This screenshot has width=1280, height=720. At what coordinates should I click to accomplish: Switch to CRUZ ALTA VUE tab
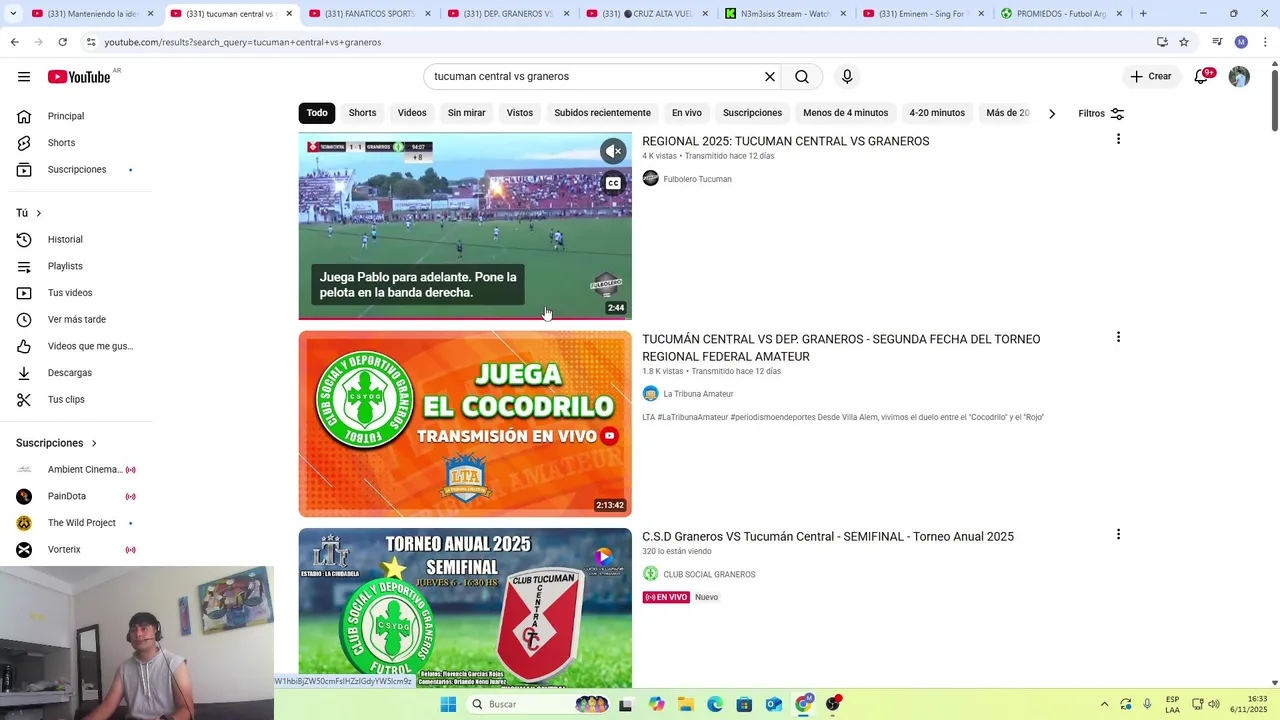click(647, 14)
